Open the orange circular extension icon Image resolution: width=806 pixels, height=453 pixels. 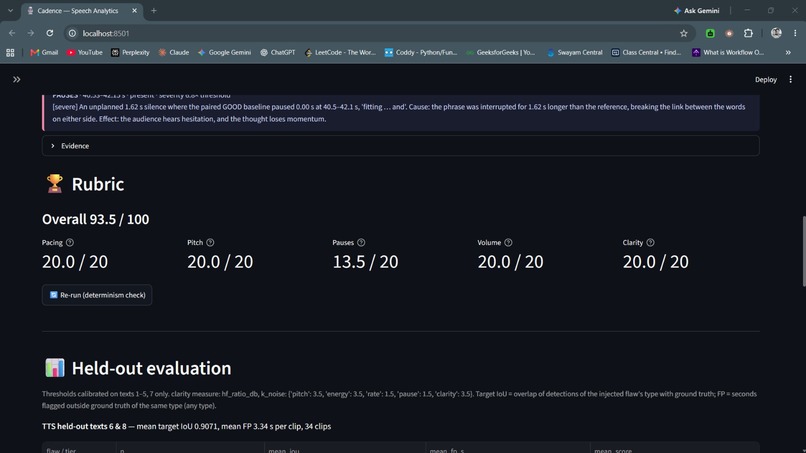click(x=729, y=33)
